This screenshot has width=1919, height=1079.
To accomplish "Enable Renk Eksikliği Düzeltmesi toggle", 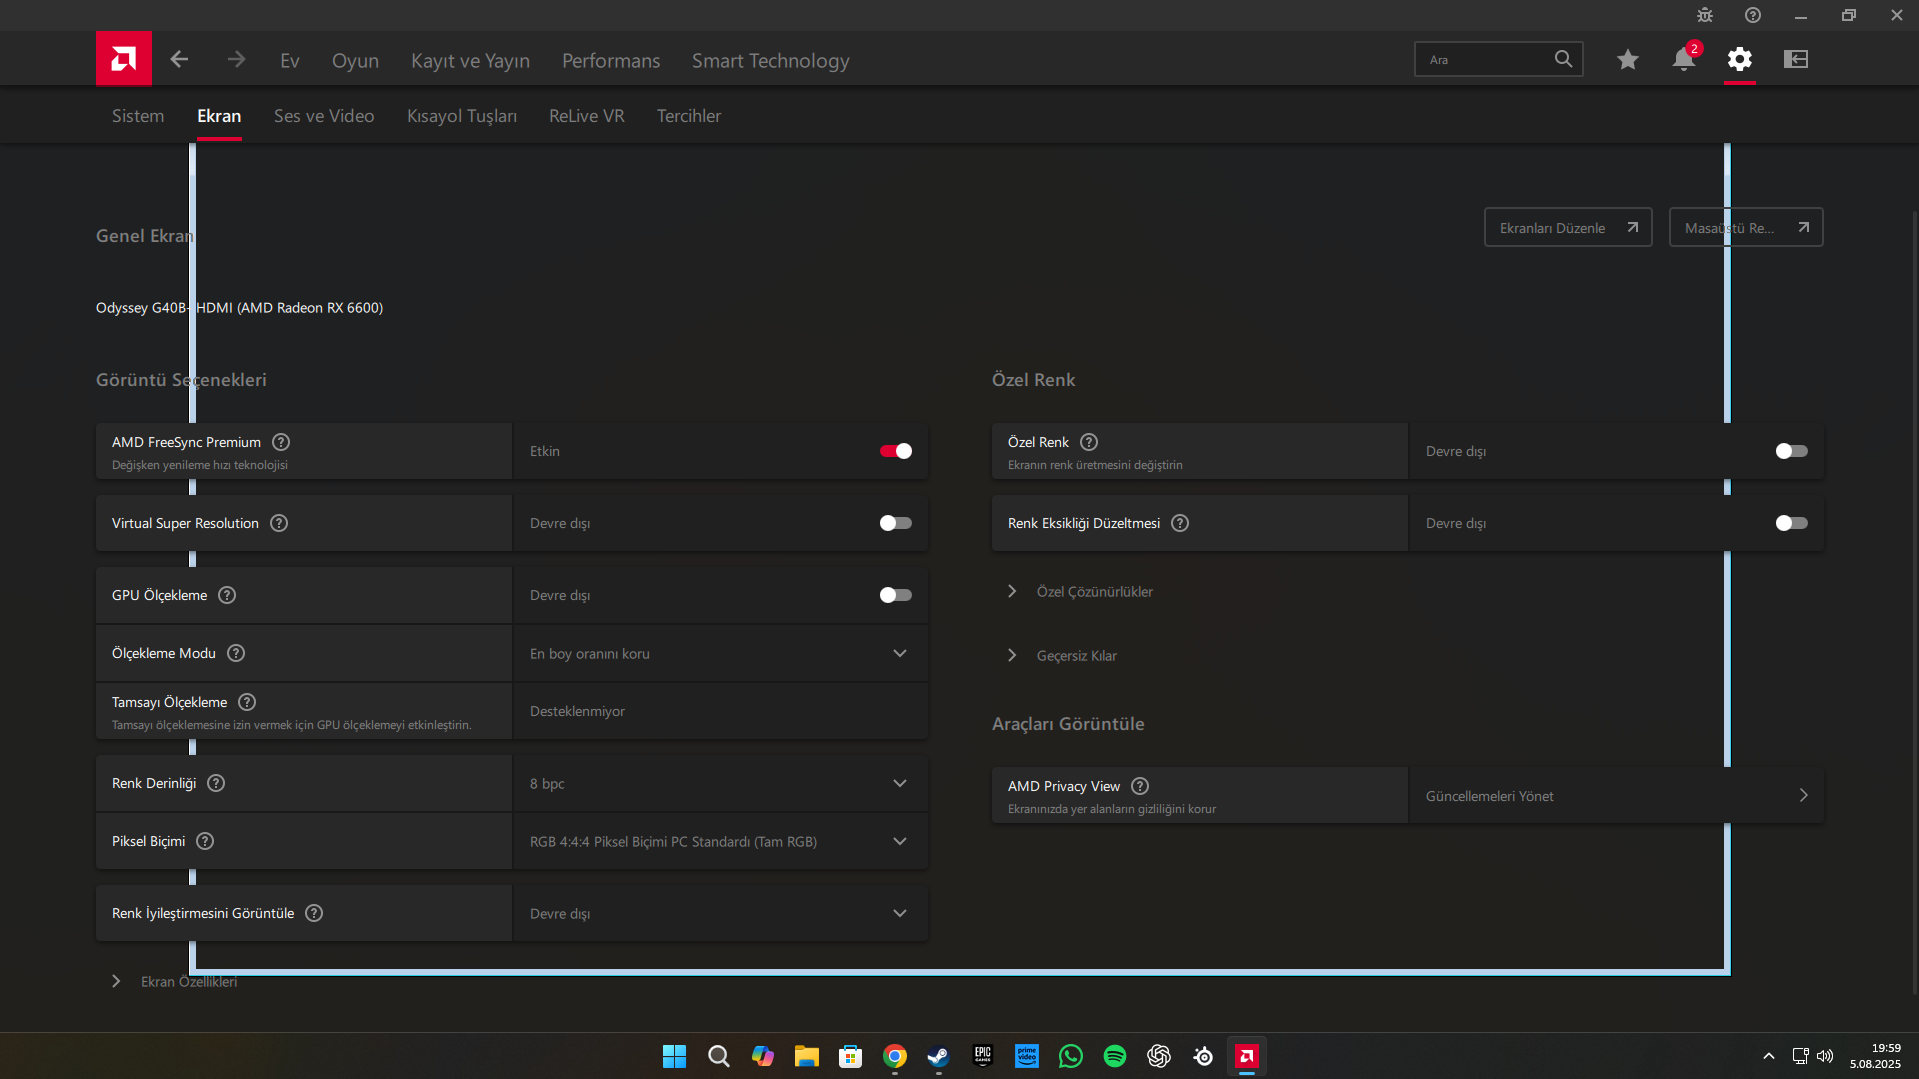I will click(x=1792, y=523).
